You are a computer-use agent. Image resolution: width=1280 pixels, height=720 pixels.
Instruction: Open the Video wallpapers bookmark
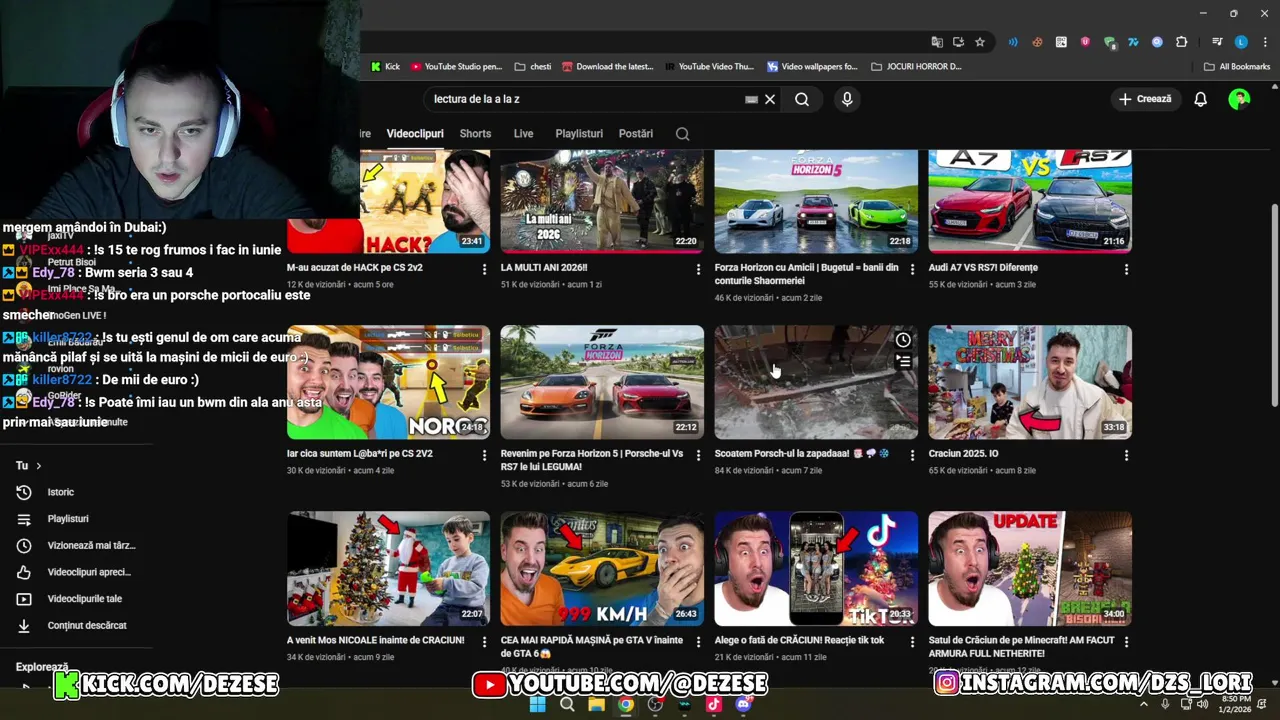click(x=812, y=67)
